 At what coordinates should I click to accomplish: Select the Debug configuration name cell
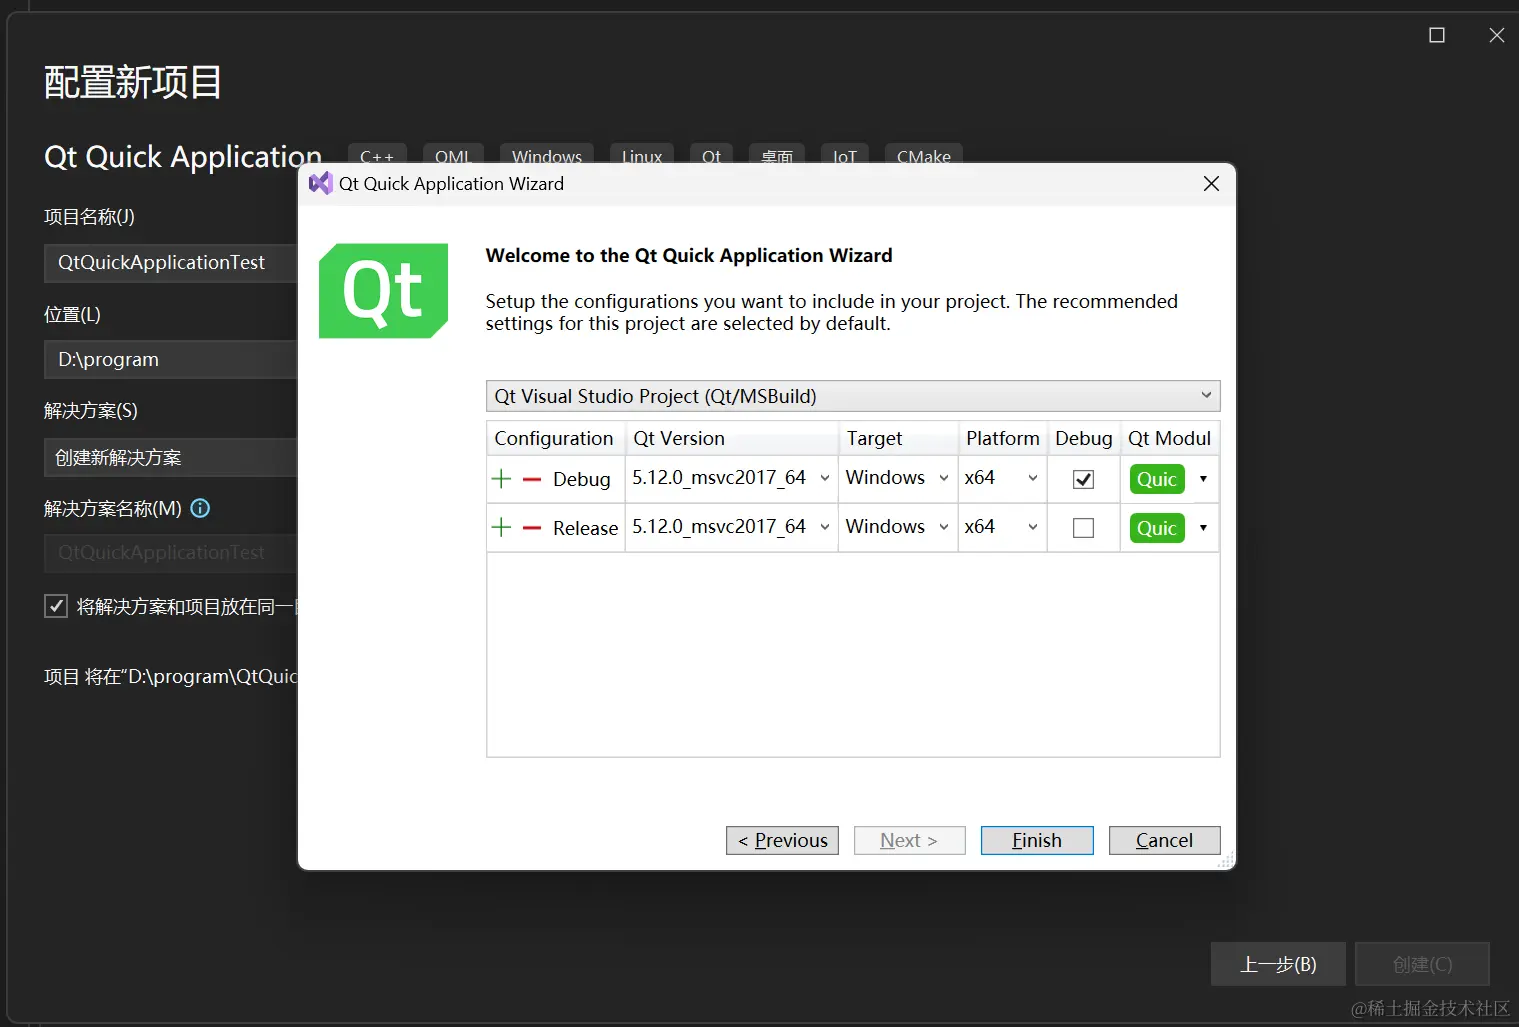click(x=582, y=479)
